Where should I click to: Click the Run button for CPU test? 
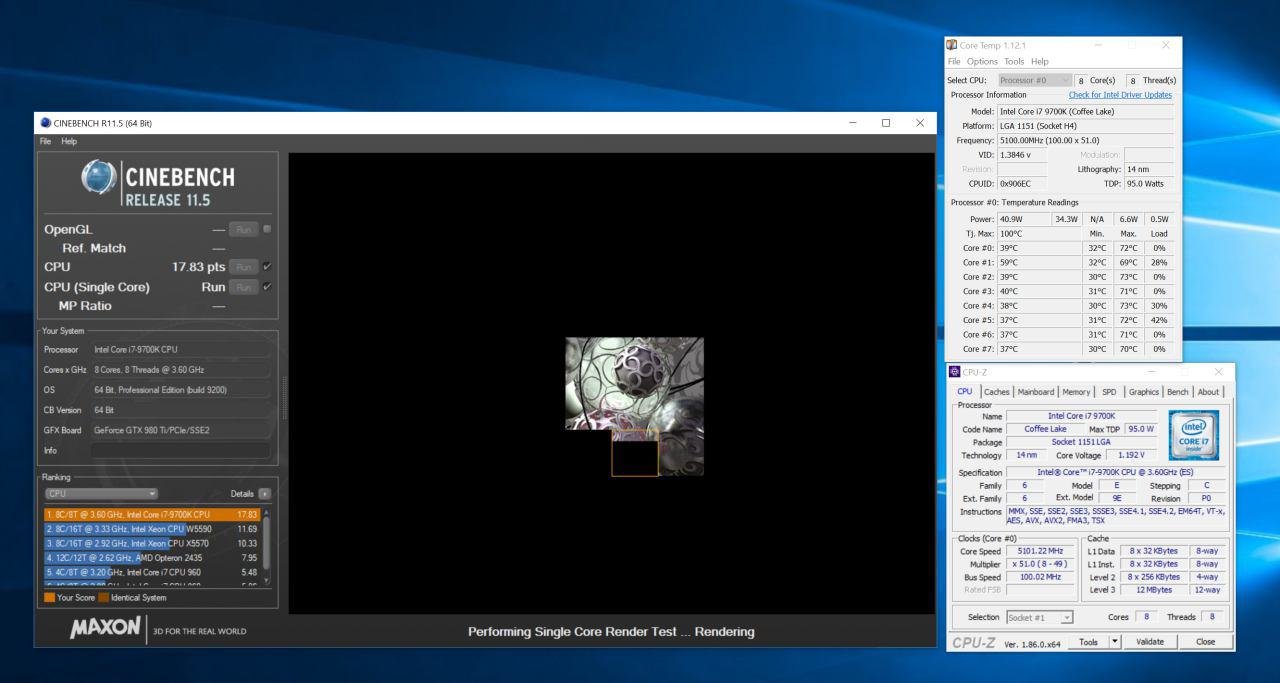click(x=243, y=267)
